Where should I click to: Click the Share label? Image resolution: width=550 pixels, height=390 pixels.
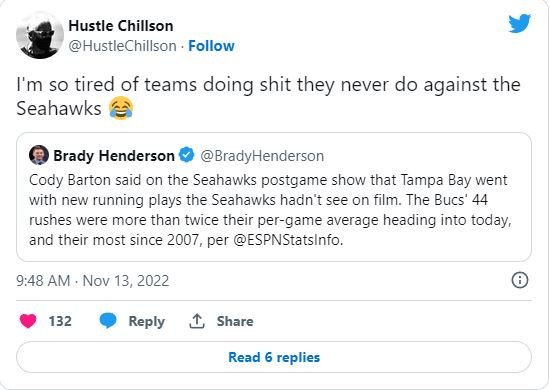(x=235, y=321)
